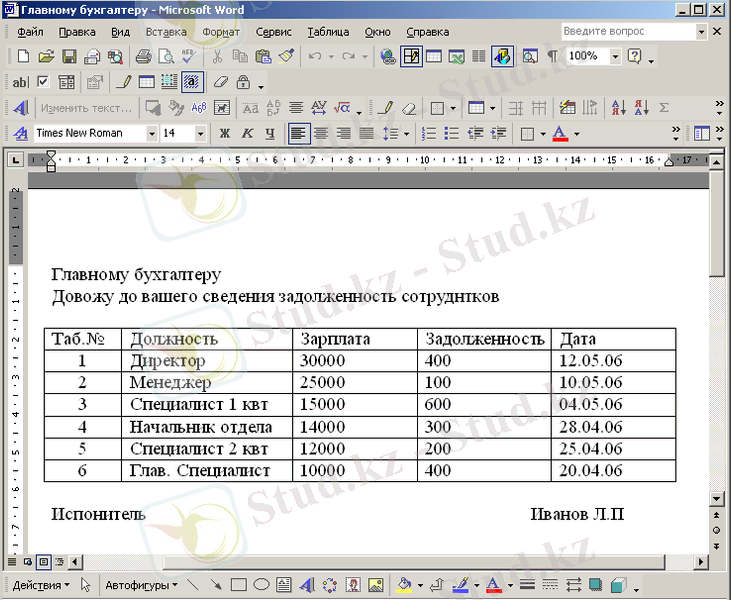This screenshot has width=731, height=600.
Task: Click the Save floppy disk icon
Action: pos(70,57)
